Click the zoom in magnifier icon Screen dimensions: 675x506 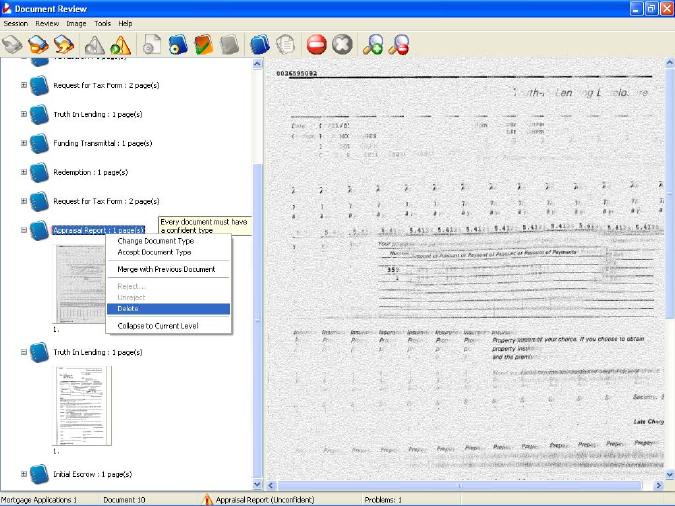pos(374,44)
